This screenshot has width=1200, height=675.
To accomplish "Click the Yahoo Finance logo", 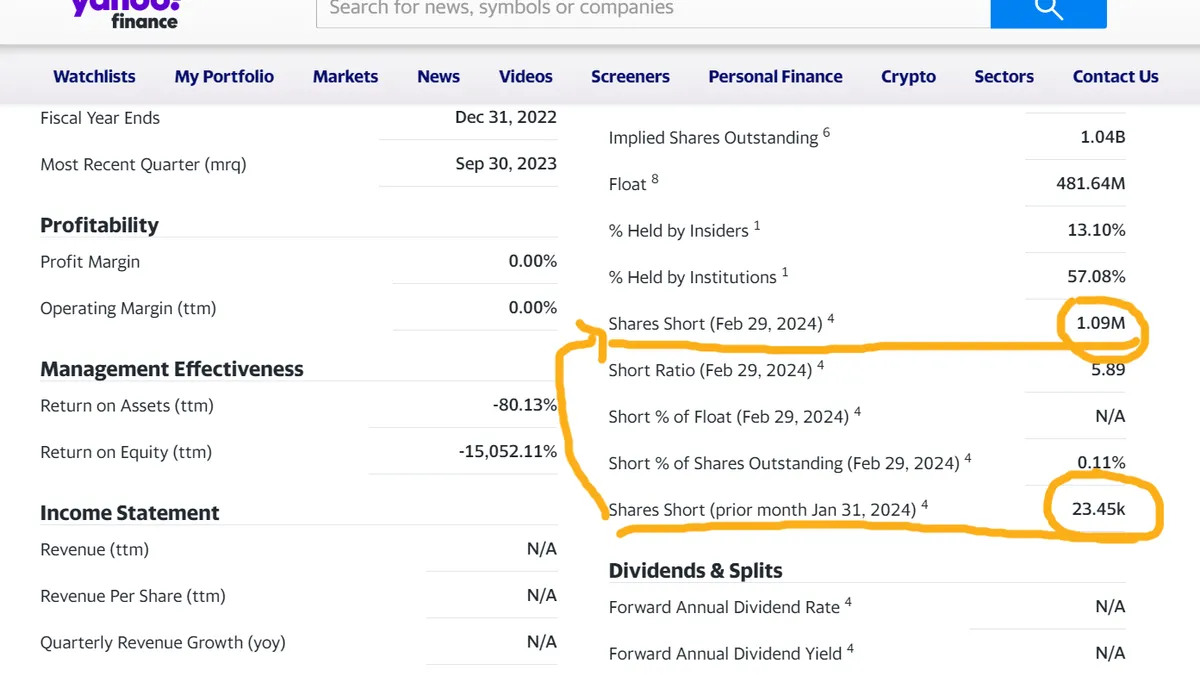I will 125,12.
